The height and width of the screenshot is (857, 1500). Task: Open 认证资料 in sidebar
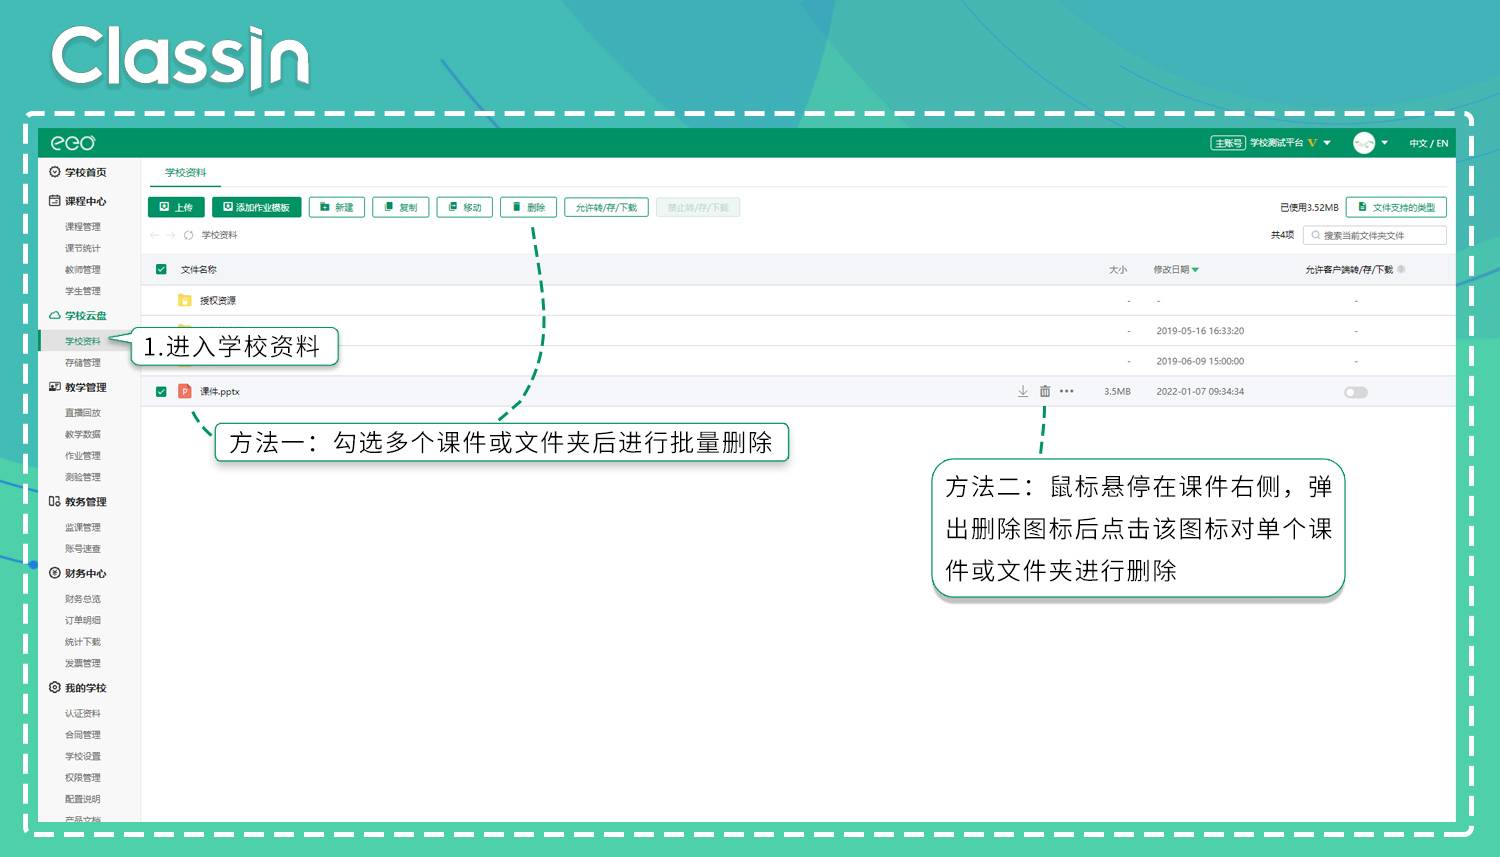tap(83, 713)
